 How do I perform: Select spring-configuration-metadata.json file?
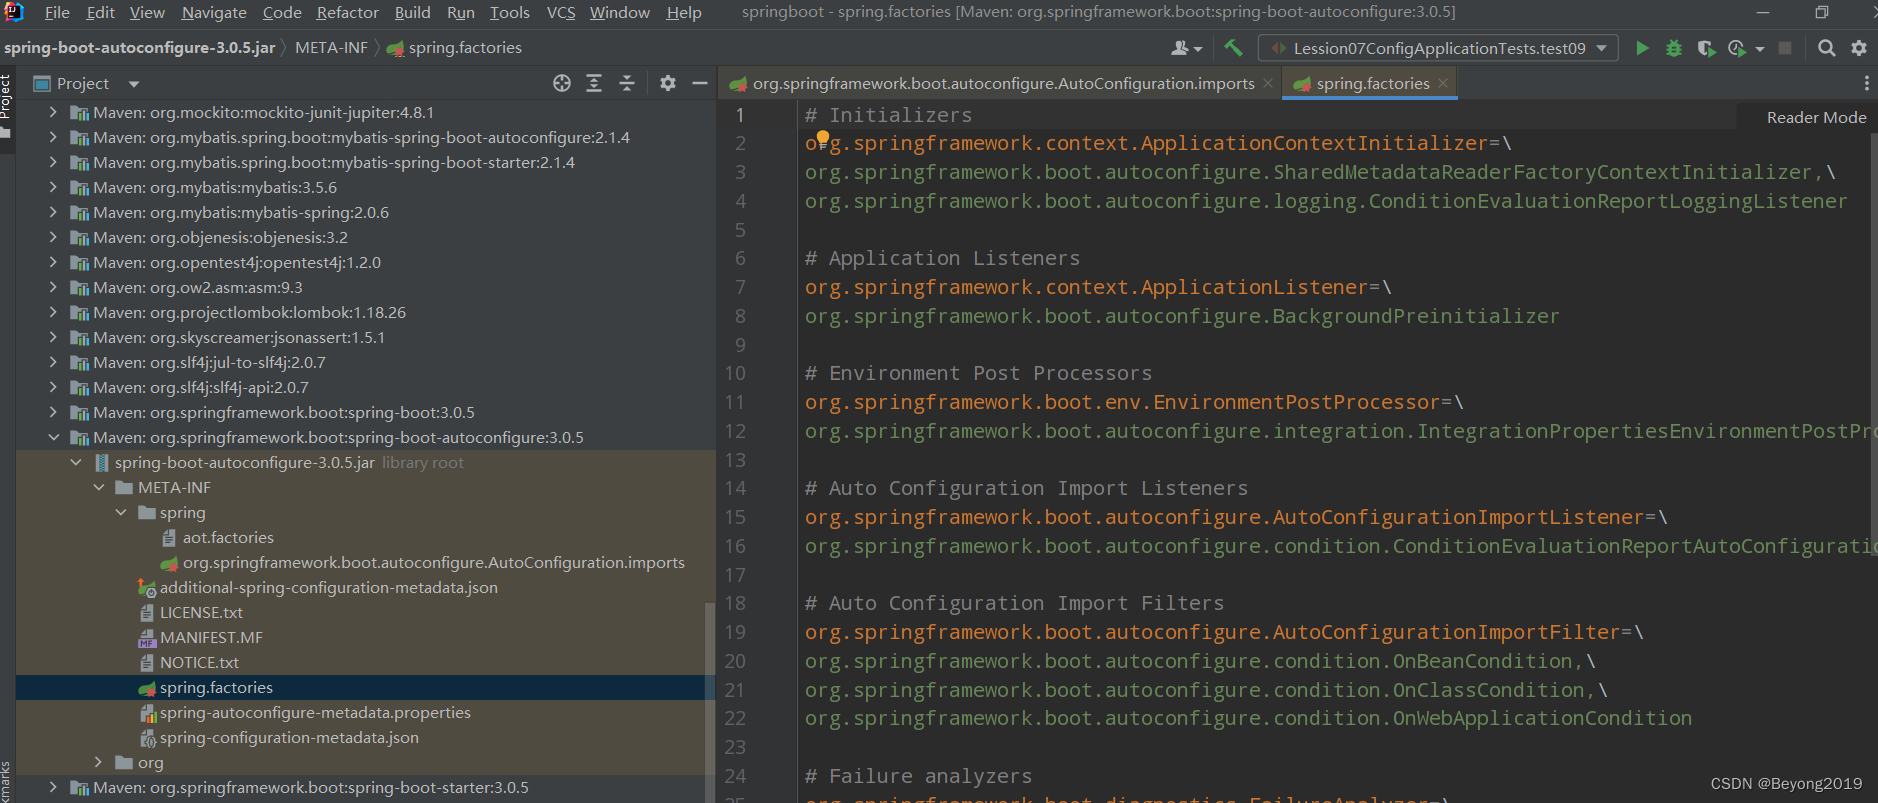[289, 738]
